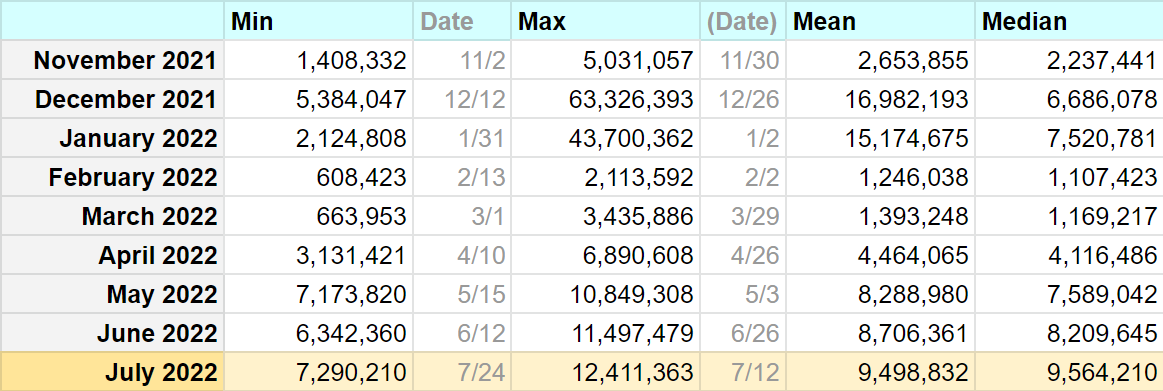Click the 7/24 min date cell
This screenshot has height=391, width=1163.
click(462, 372)
